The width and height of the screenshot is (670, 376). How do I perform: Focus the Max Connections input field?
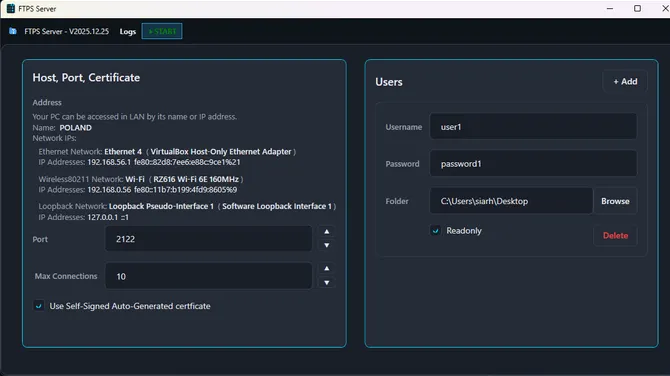[x=209, y=276]
